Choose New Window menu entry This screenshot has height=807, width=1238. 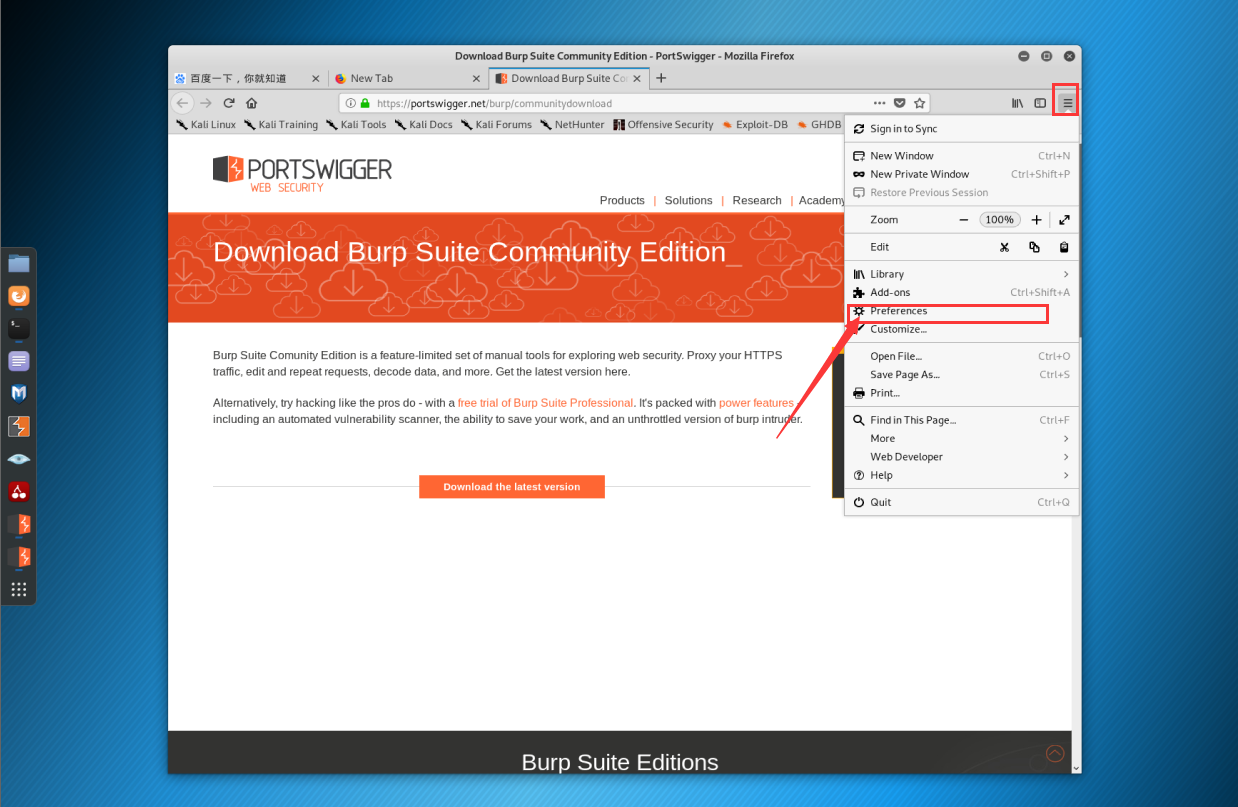click(961, 156)
